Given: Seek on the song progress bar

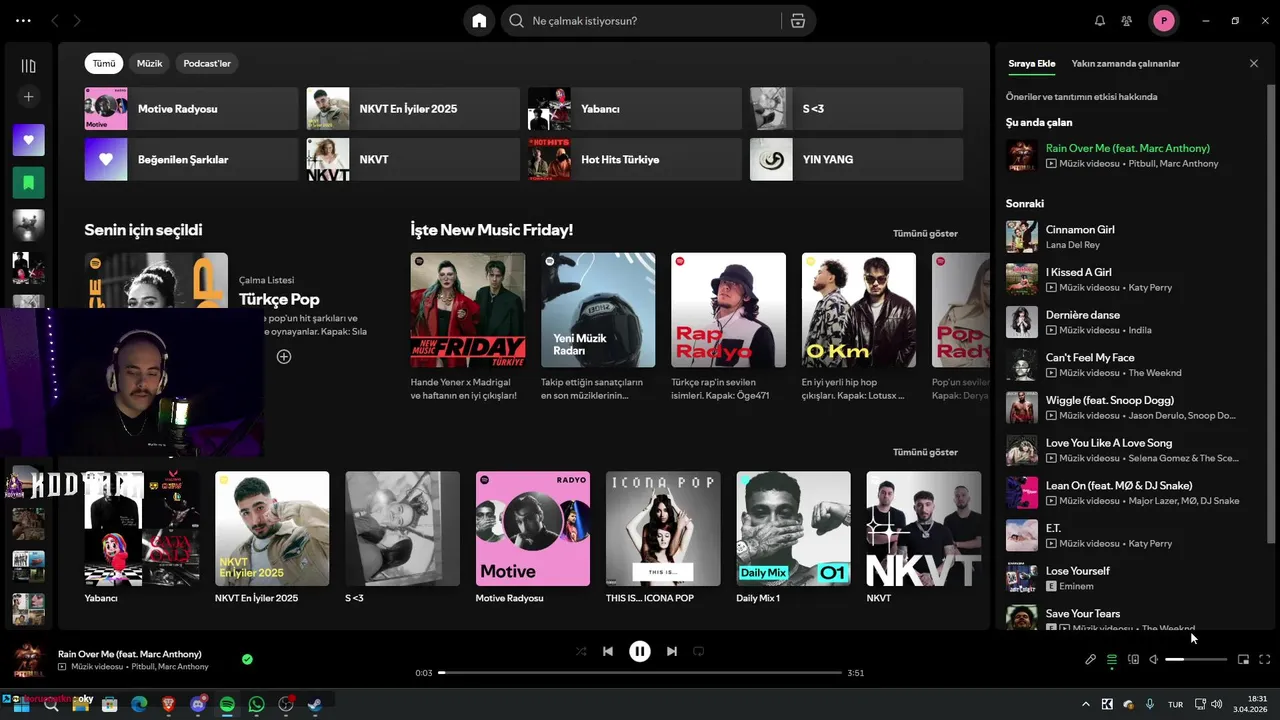Looking at the screenshot, I should pyautogui.click(x=640, y=673).
